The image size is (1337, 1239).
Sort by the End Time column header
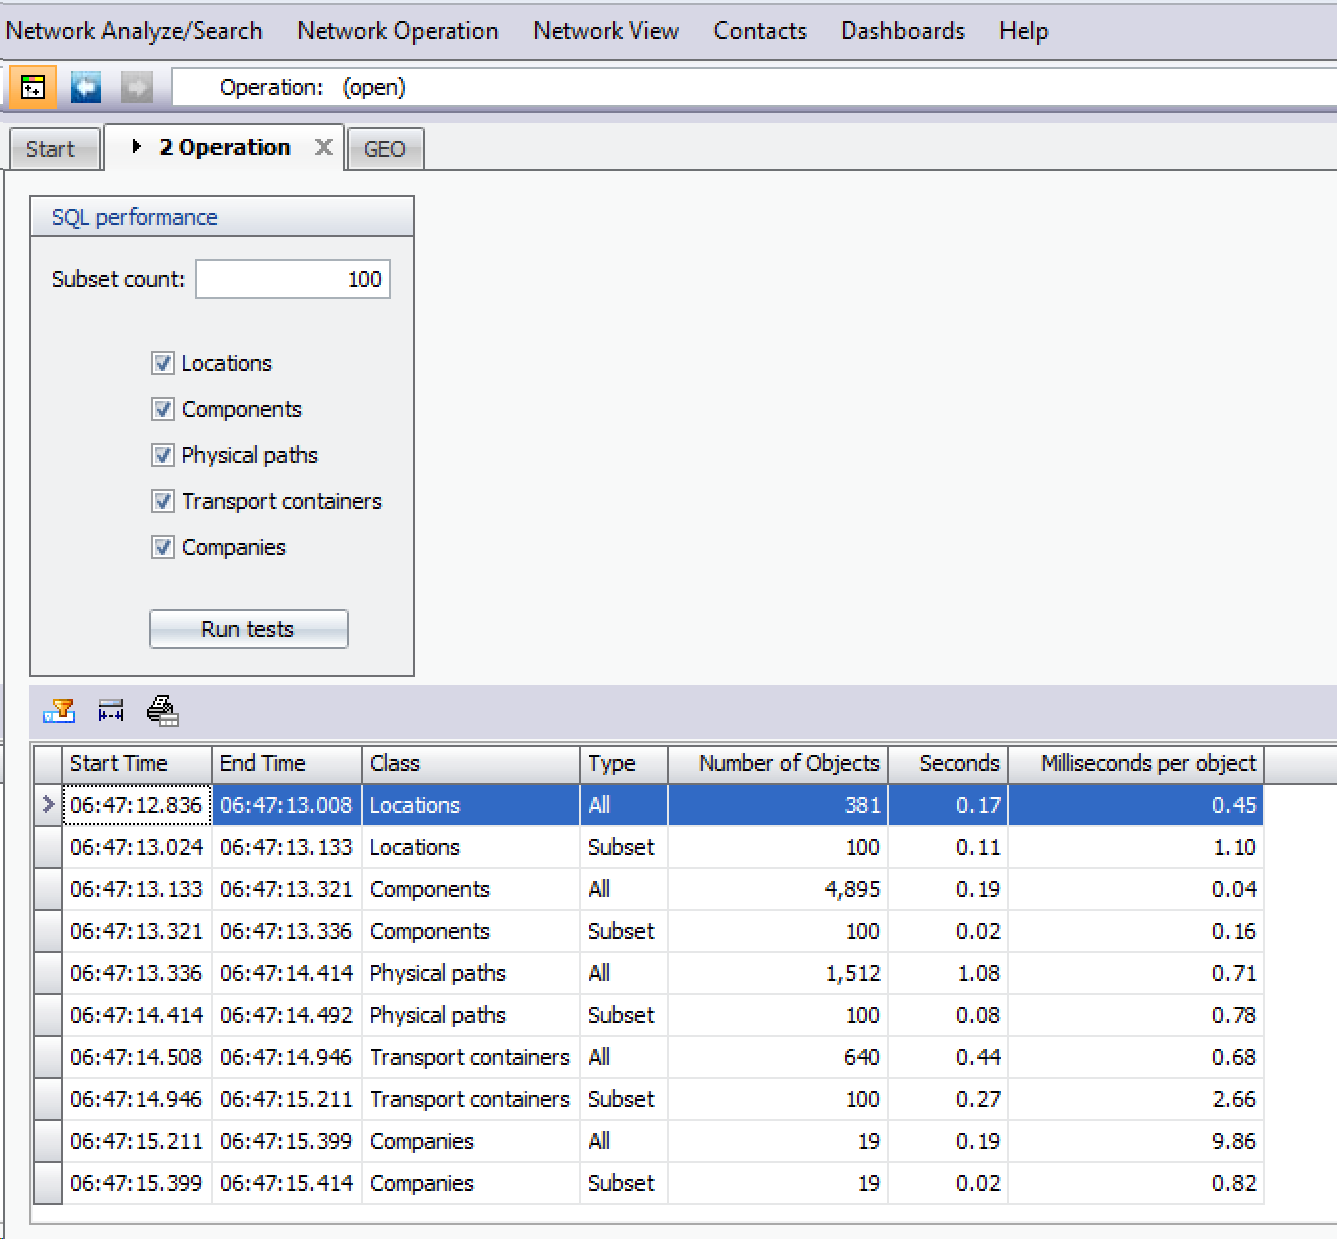pos(287,764)
